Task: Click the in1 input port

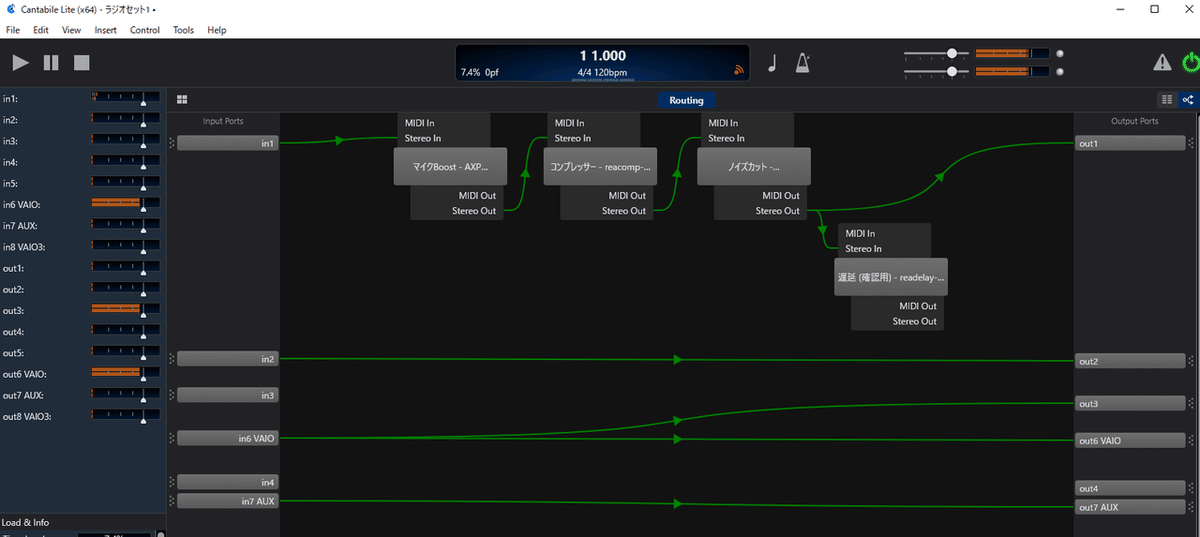Action: tap(228, 144)
